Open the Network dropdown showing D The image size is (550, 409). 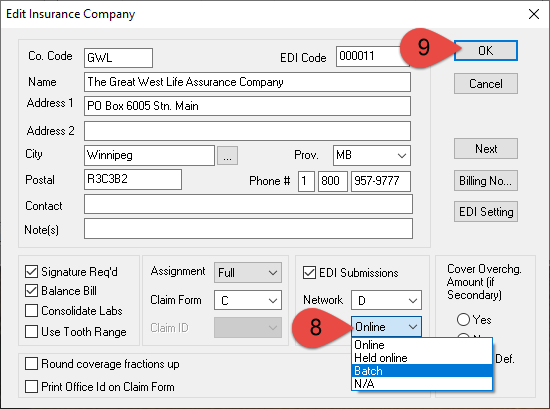[386, 300]
